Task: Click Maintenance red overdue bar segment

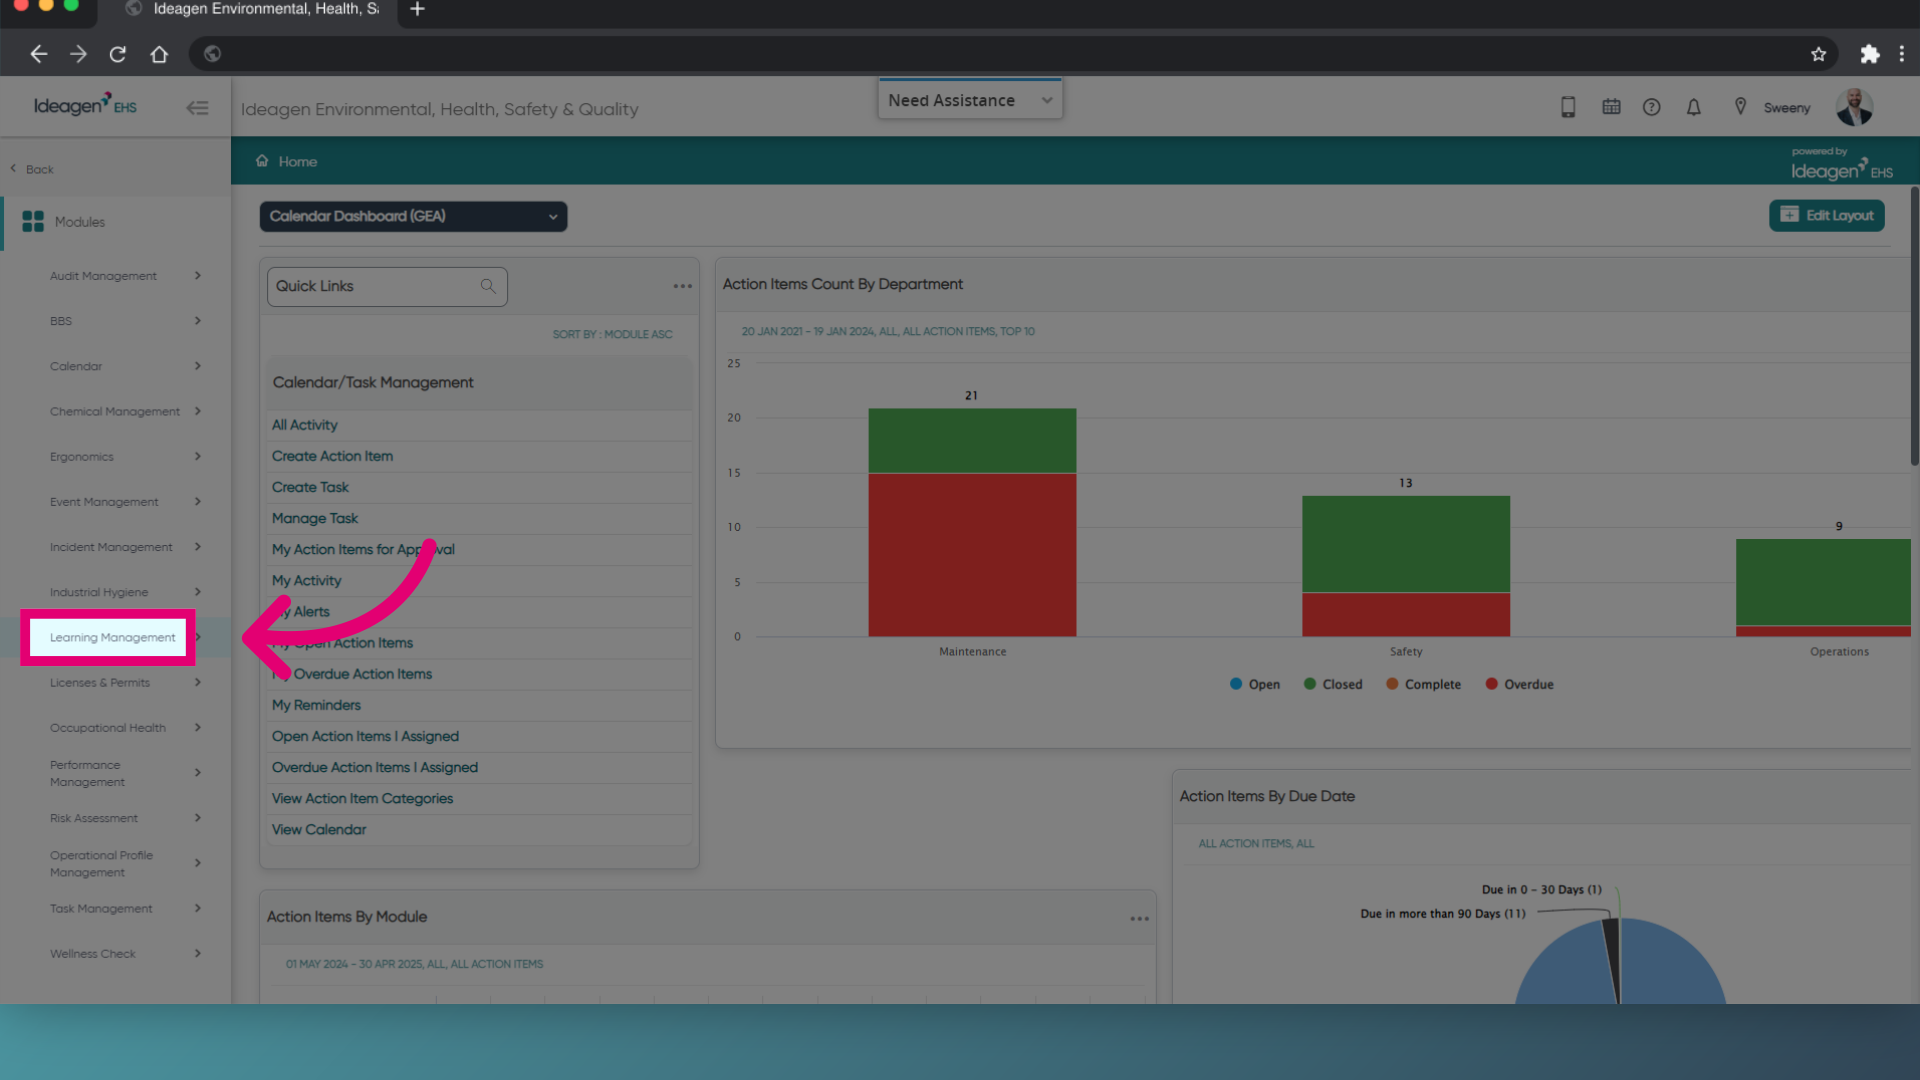Action: tap(972, 554)
